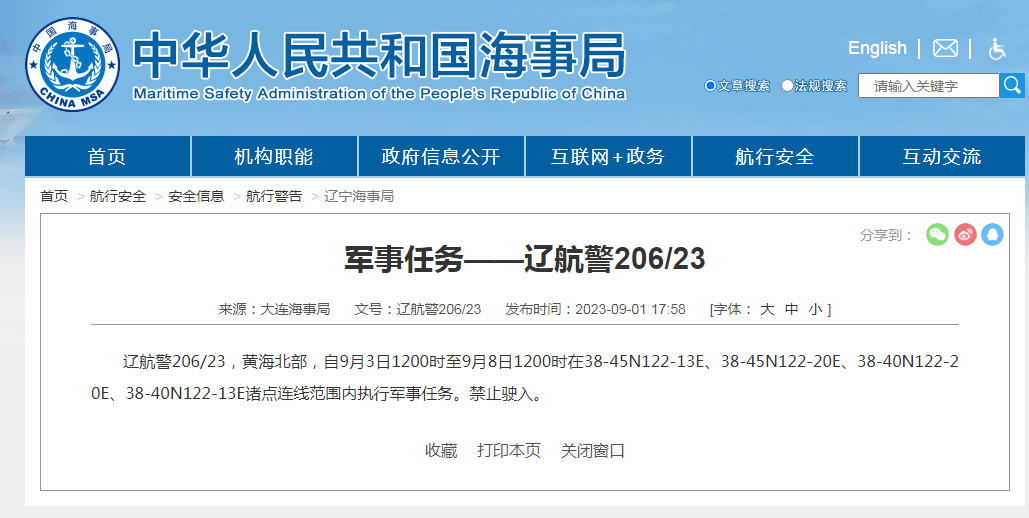Viewport: 1029px width, 518px height.
Task: Click the publish time 2023-09-01 17:58
Action: (x=631, y=309)
